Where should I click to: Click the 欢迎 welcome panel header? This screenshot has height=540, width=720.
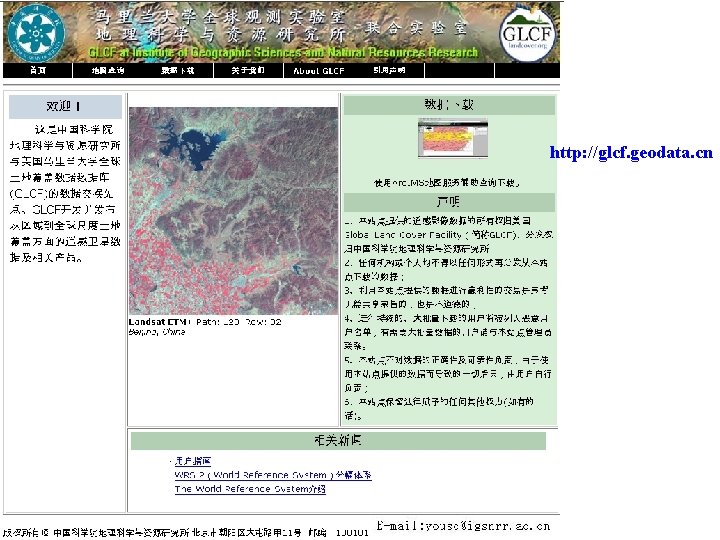pos(65,106)
